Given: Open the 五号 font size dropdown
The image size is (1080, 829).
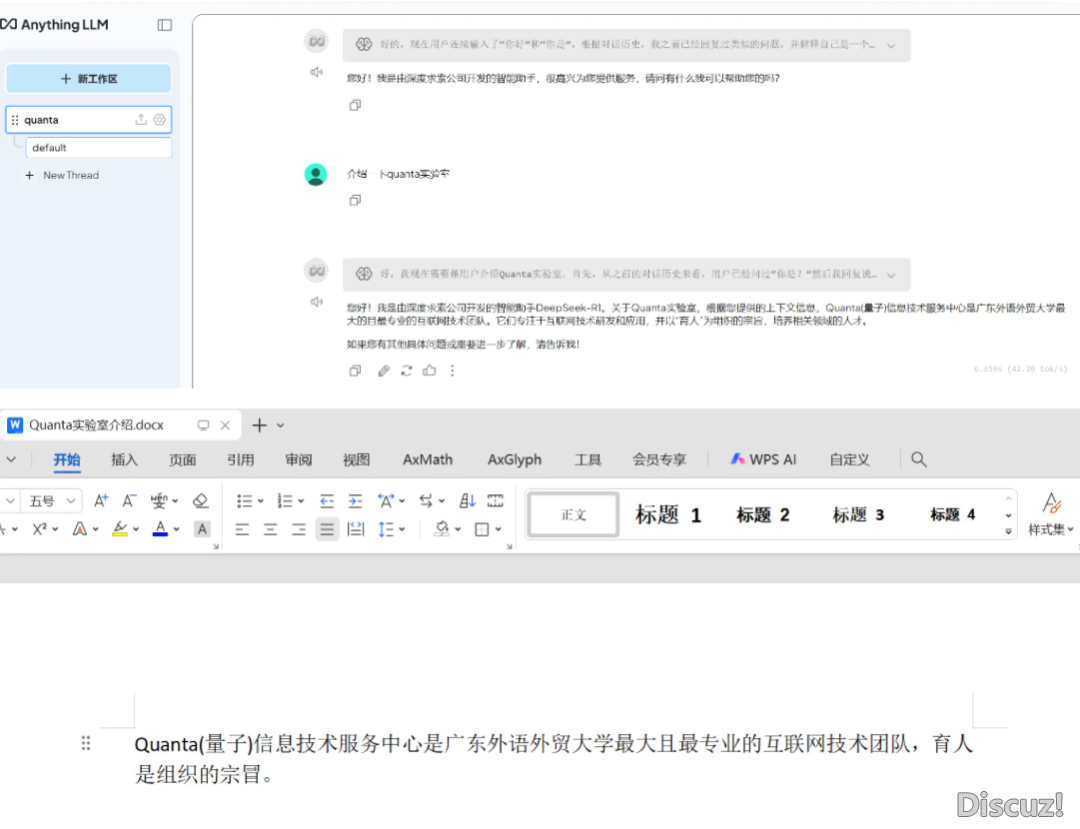Looking at the screenshot, I should tap(70, 501).
